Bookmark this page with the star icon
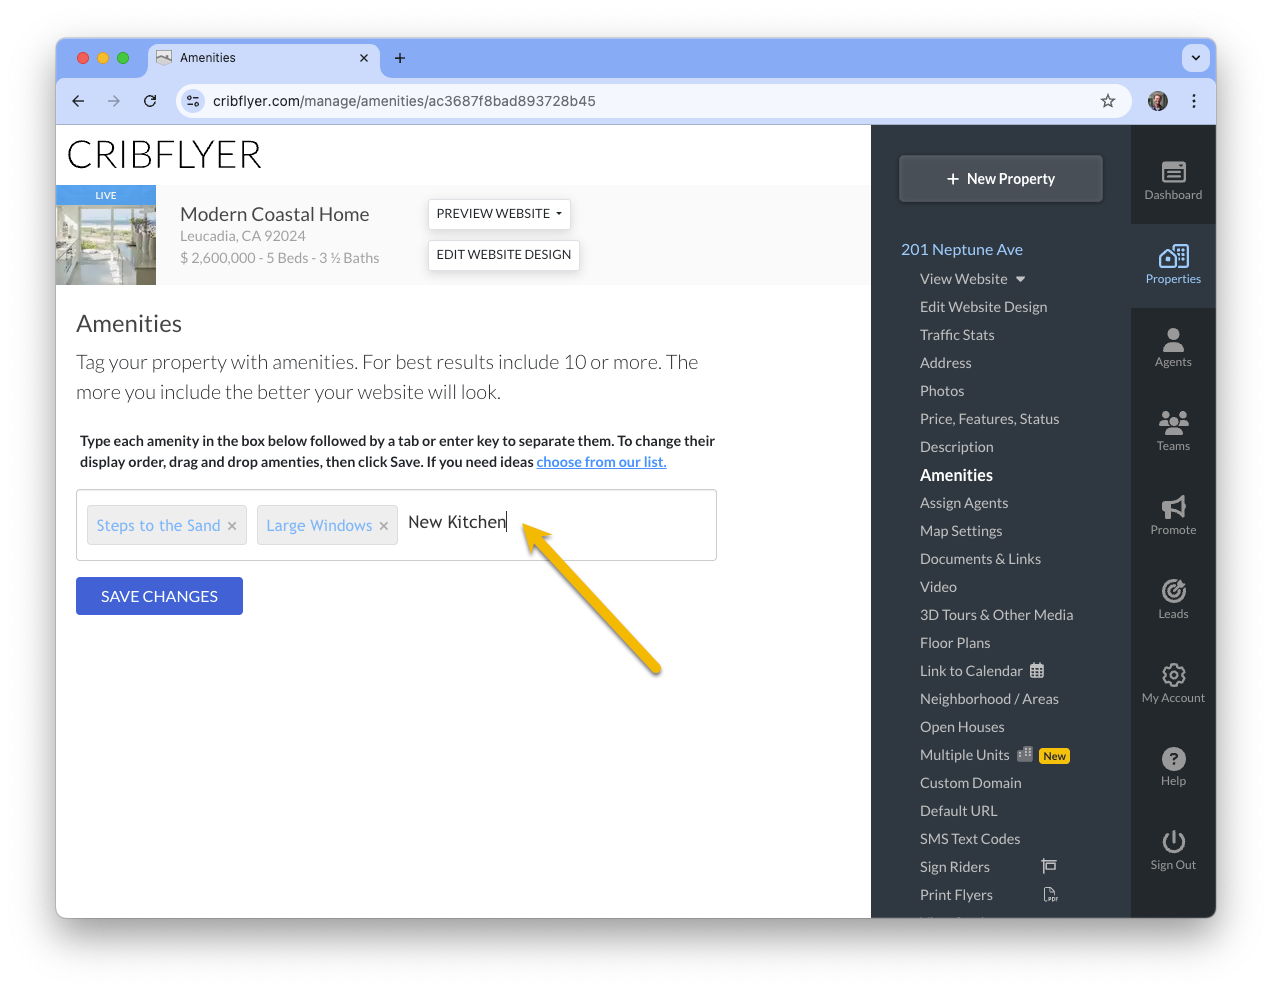Image resolution: width=1272 pixels, height=992 pixels. [x=1107, y=101]
